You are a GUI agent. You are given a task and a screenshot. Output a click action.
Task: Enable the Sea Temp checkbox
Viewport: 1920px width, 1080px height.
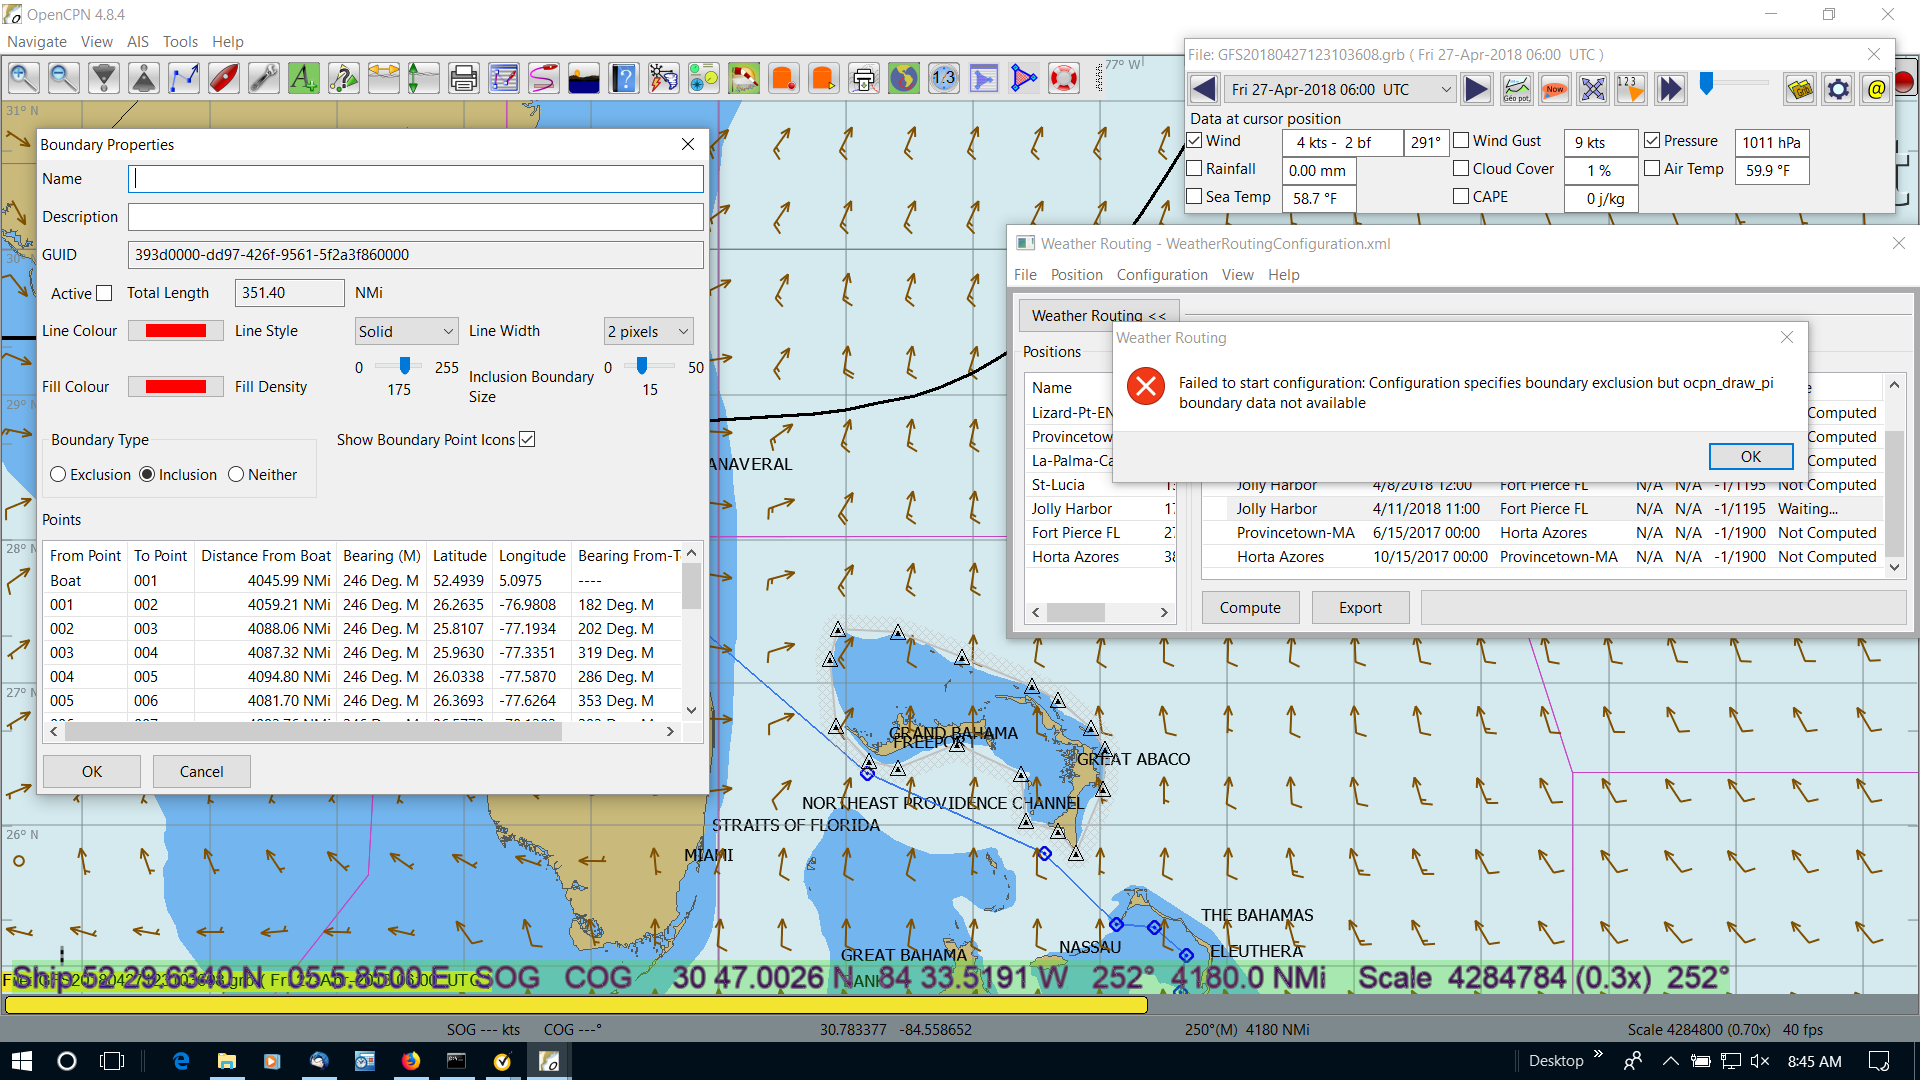click(1194, 197)
